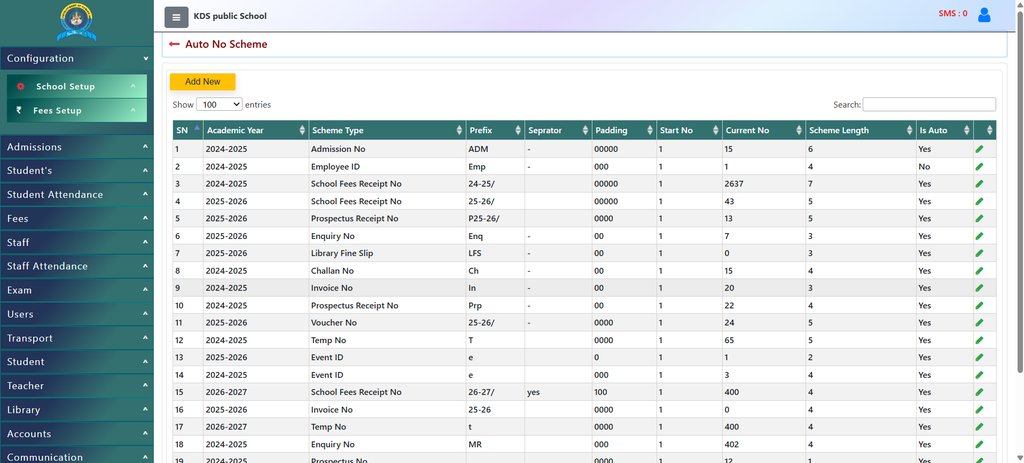
Task: Open the user profile icon
Action: [984, 15]
